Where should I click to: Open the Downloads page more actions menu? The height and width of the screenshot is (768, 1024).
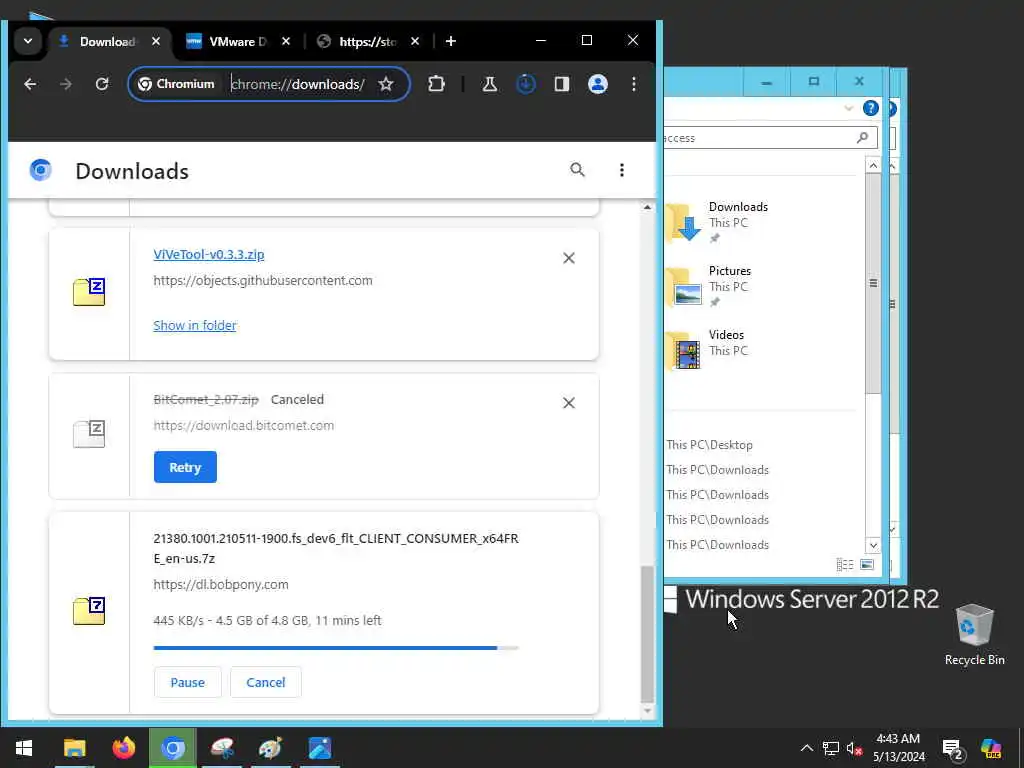pos(622,170)
